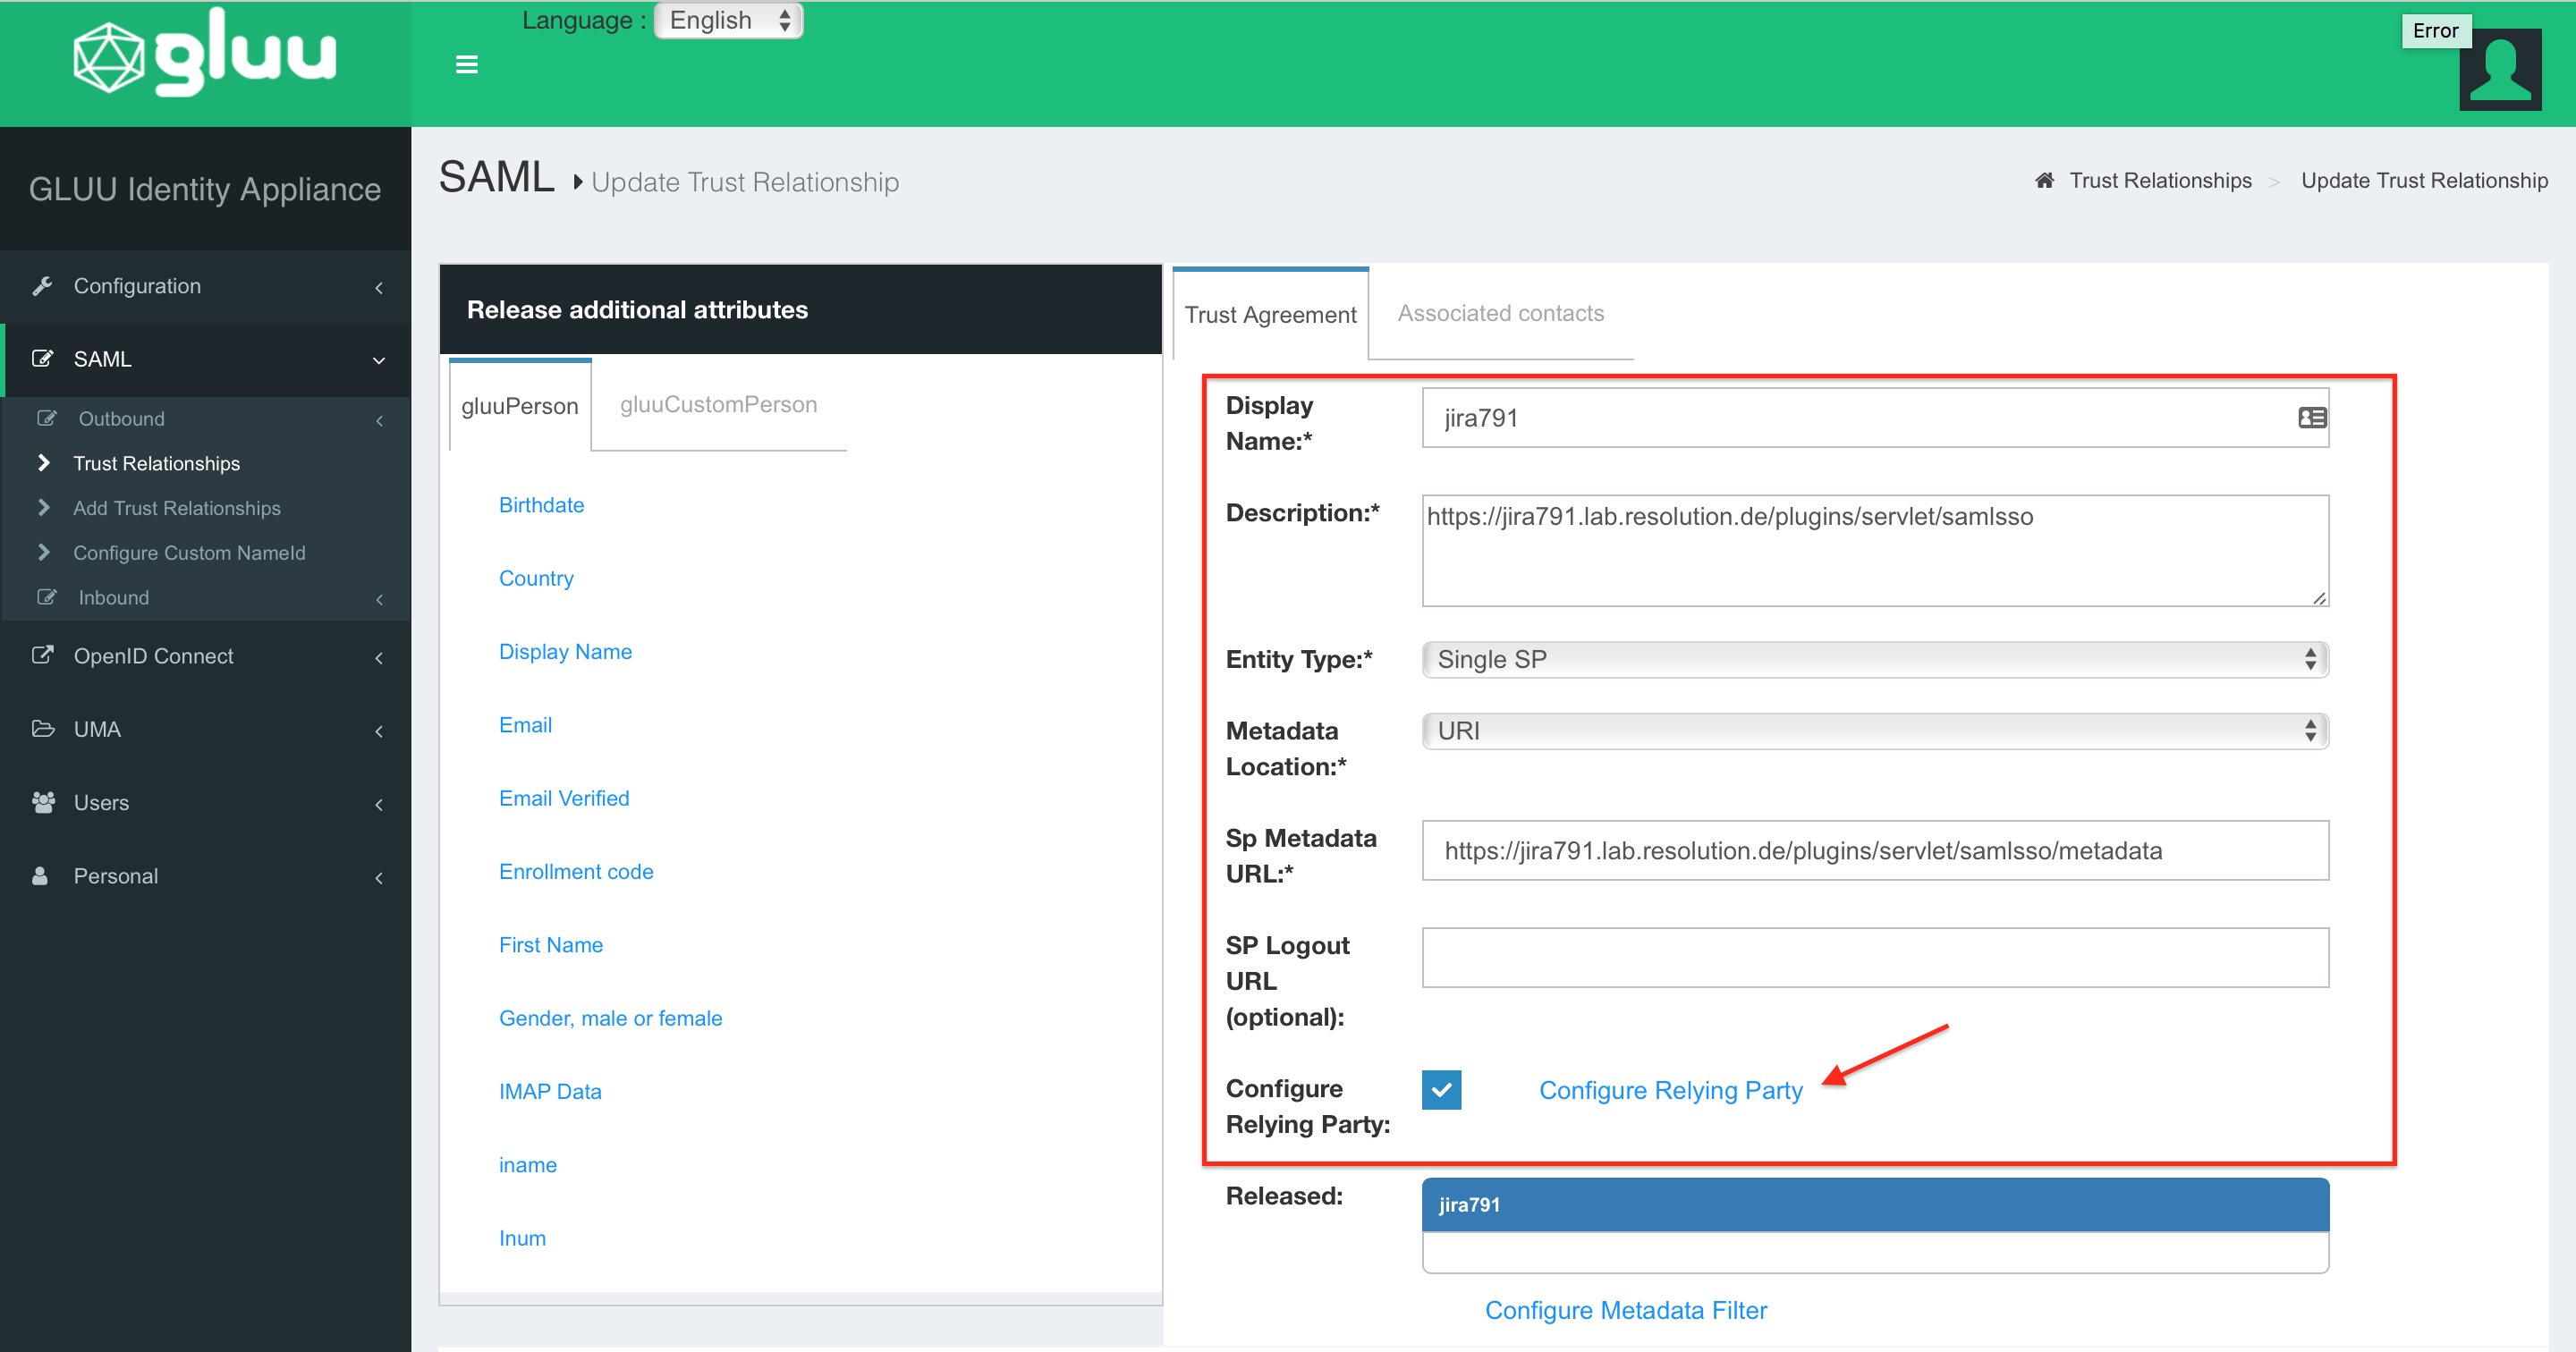Open the user avatar icon
This screenshot has height=1352, width=2576.
pyautogui.click(x=2500, y=69)
